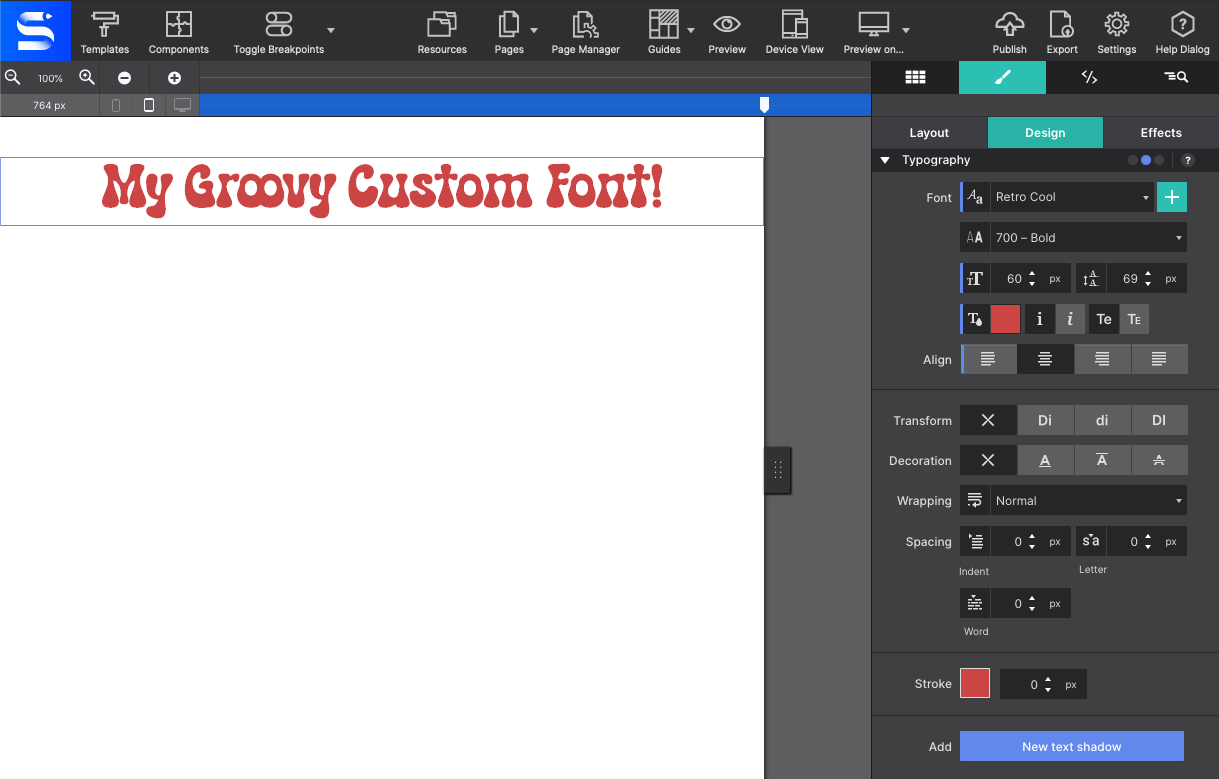The width and height of the screenshot is (1219, 779).
Task: Open the Layout tab
Action: pos(929,132)
